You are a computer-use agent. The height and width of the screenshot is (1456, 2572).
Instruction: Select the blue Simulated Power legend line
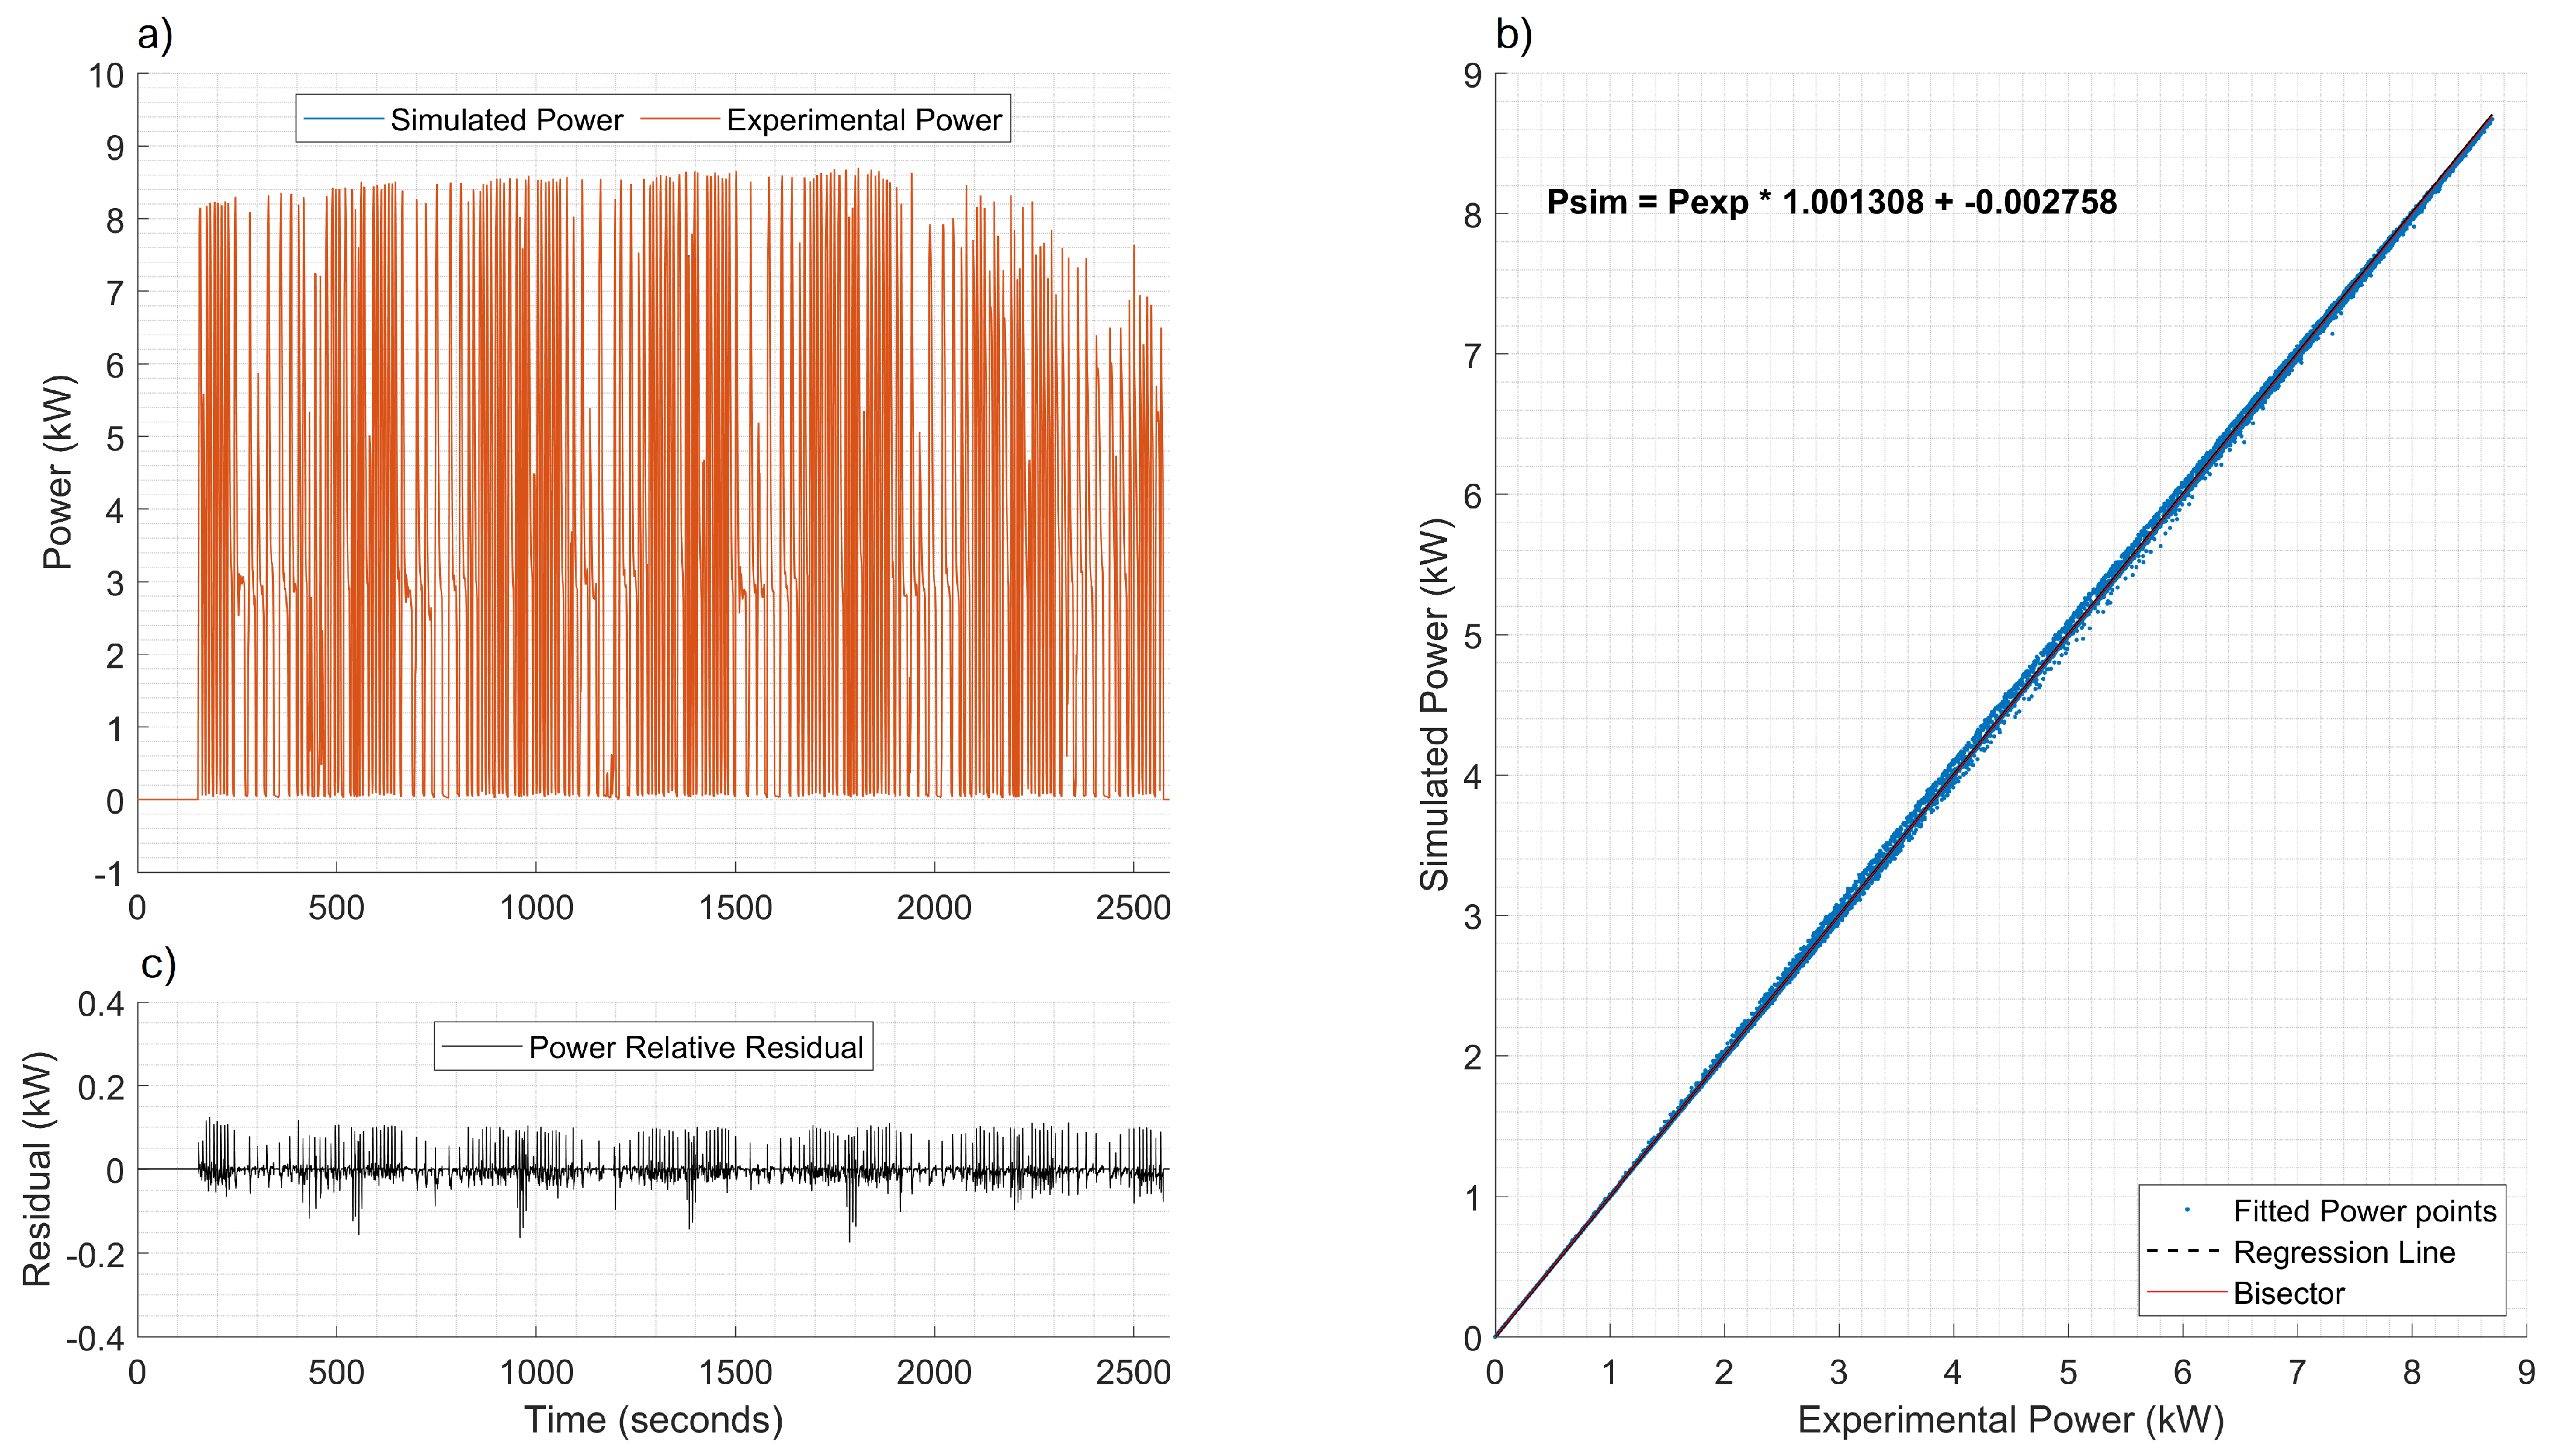[x=343, y=120]
